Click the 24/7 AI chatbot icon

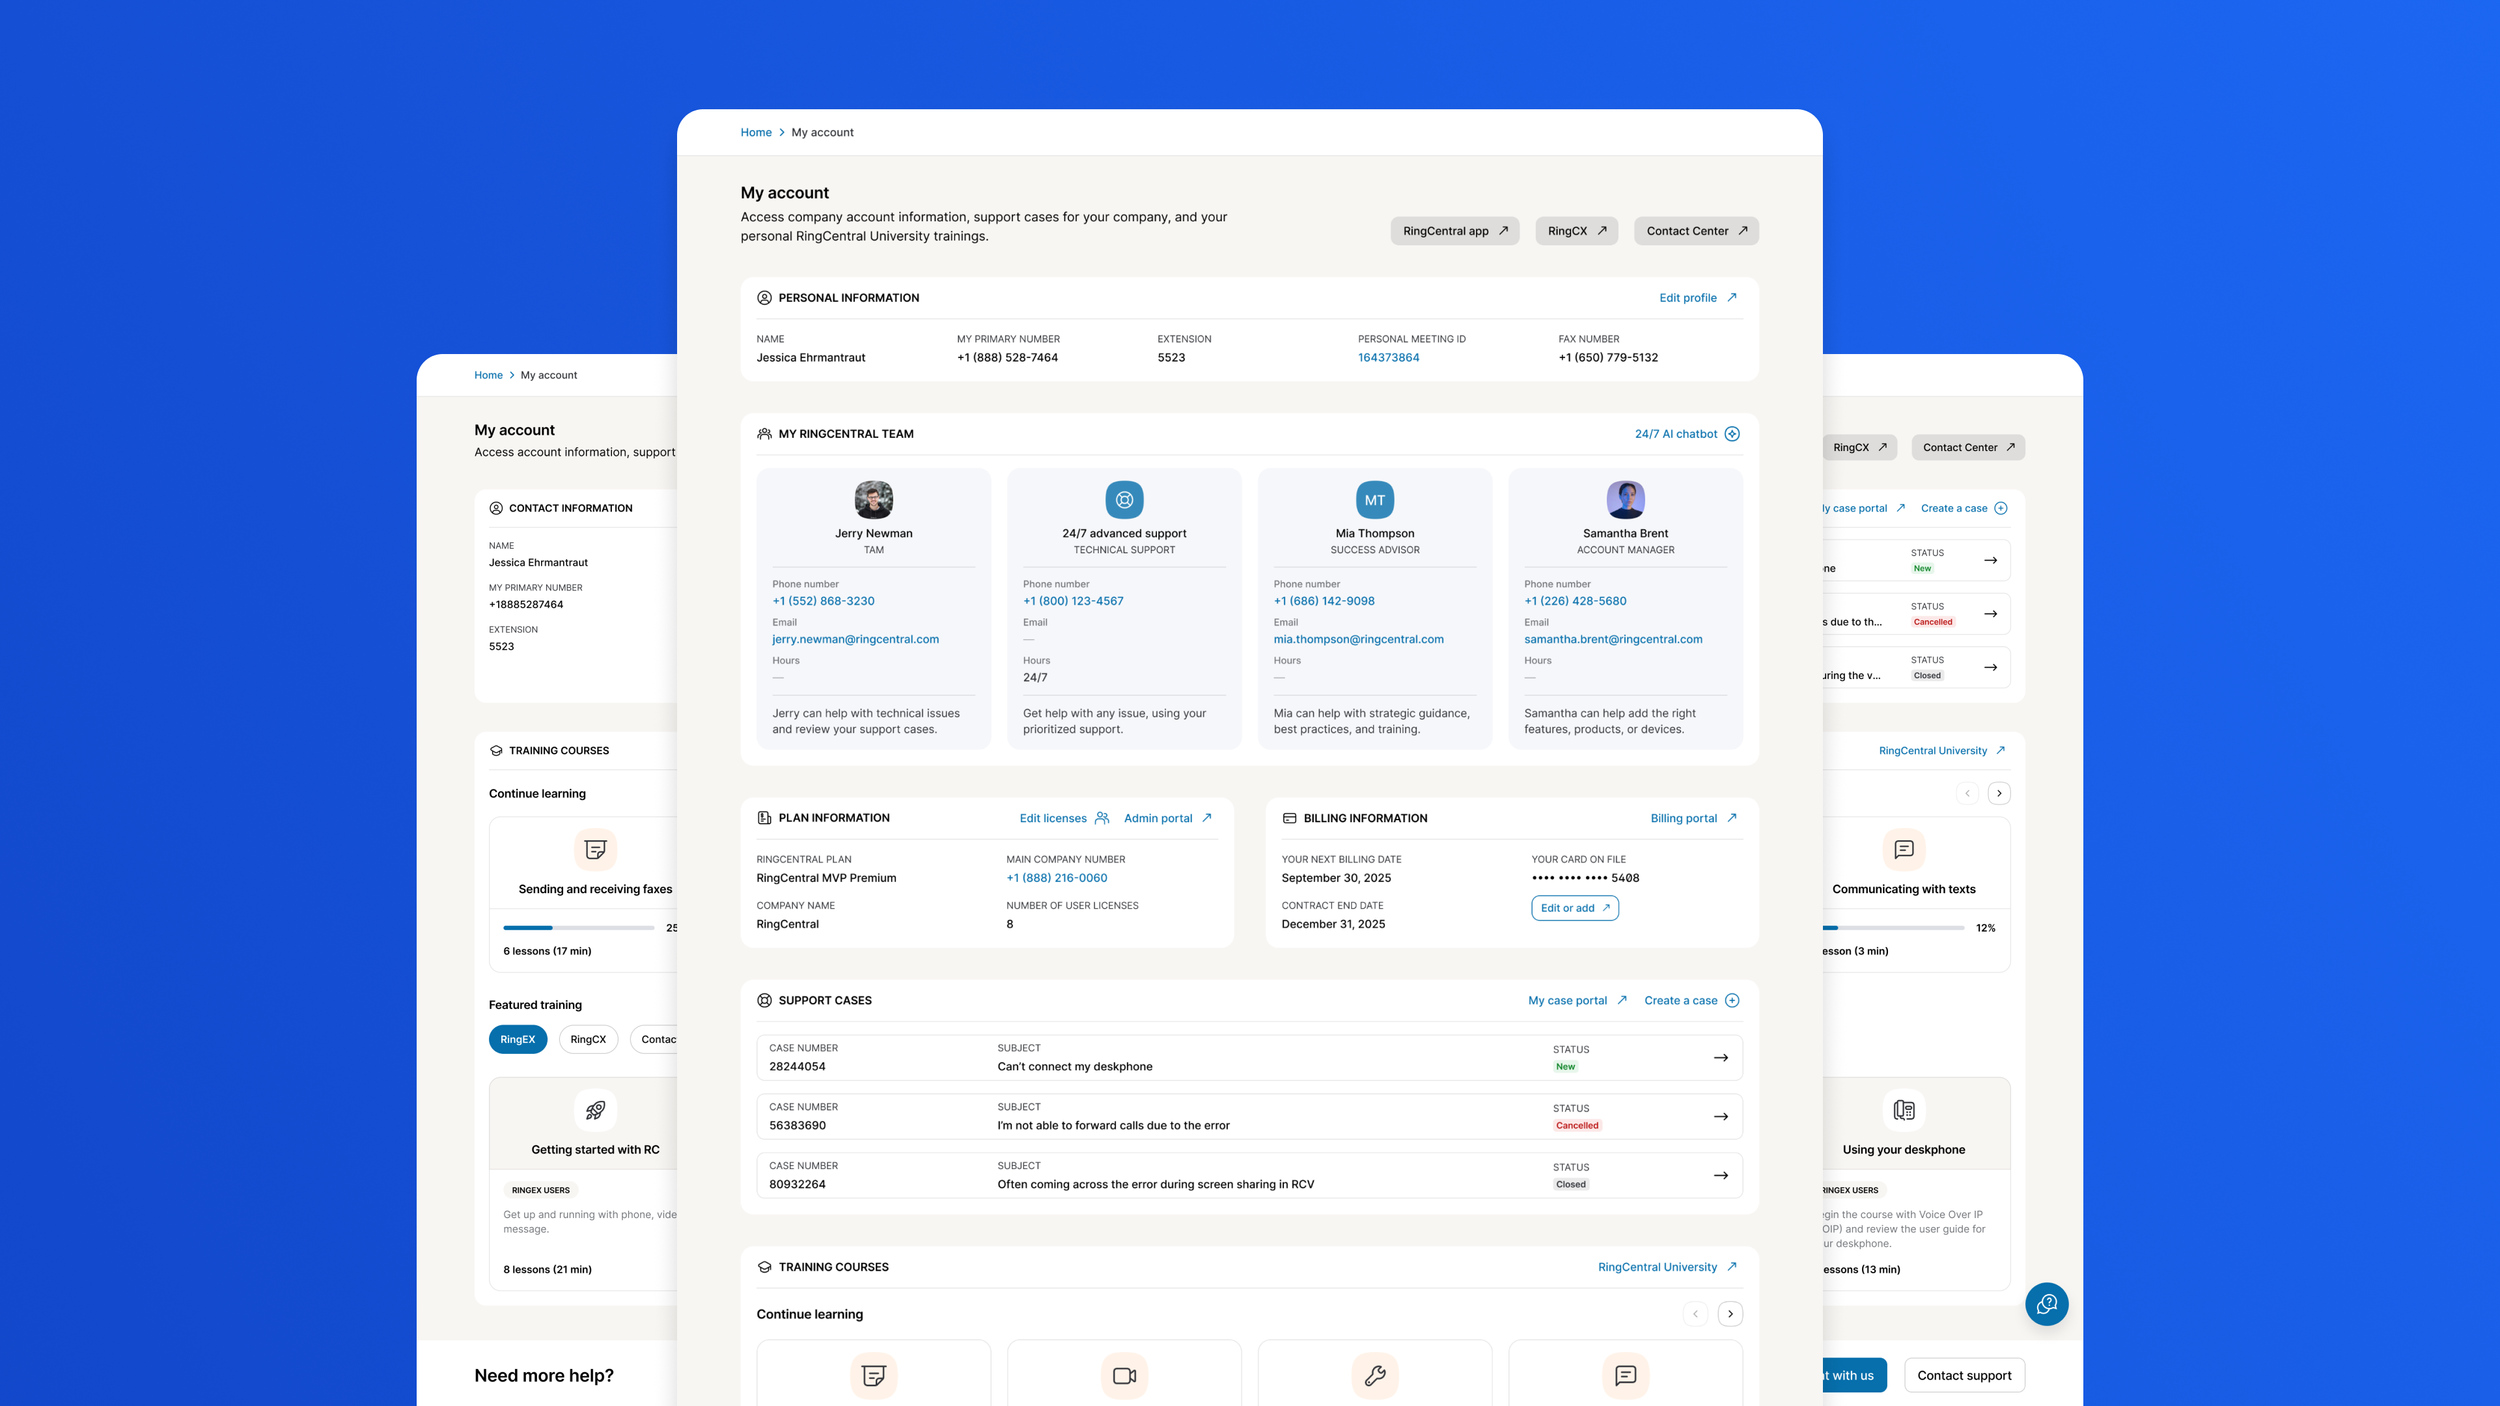click(1733, 434)
